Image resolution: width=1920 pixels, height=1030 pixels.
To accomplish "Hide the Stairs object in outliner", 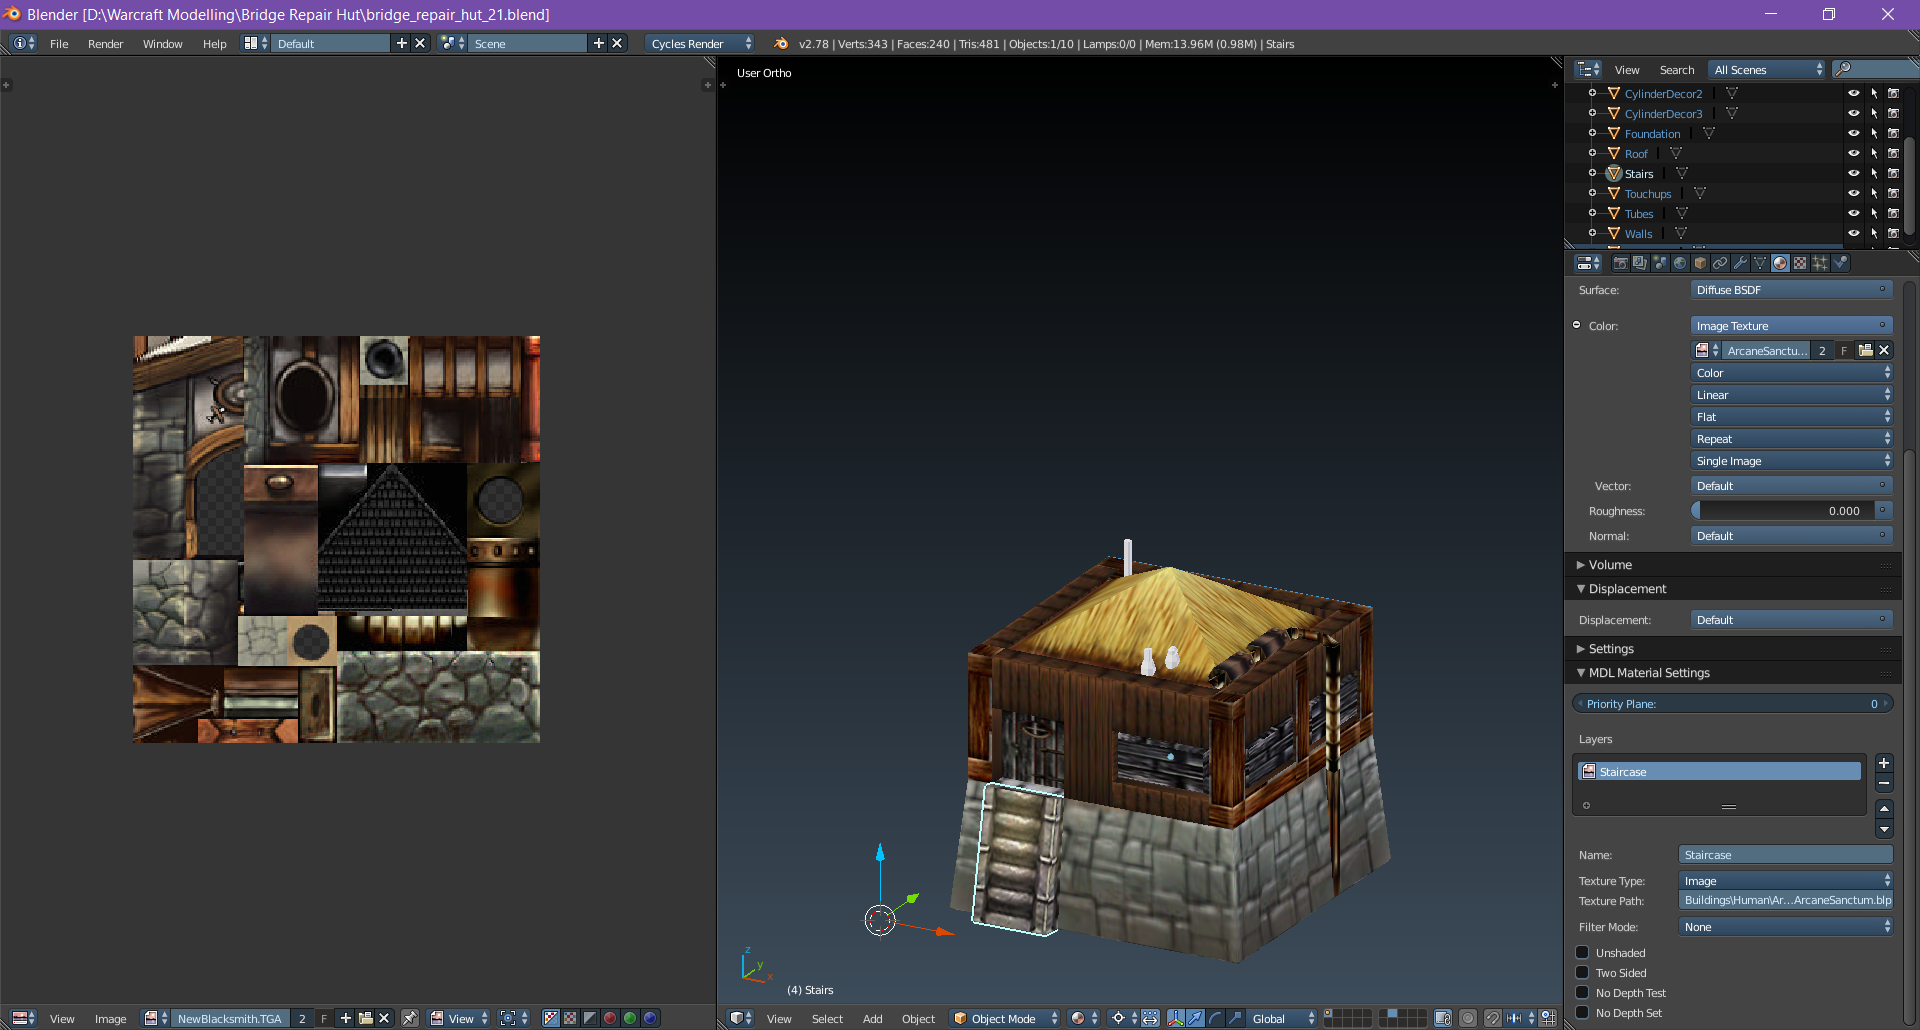I will pos(1853,173).
